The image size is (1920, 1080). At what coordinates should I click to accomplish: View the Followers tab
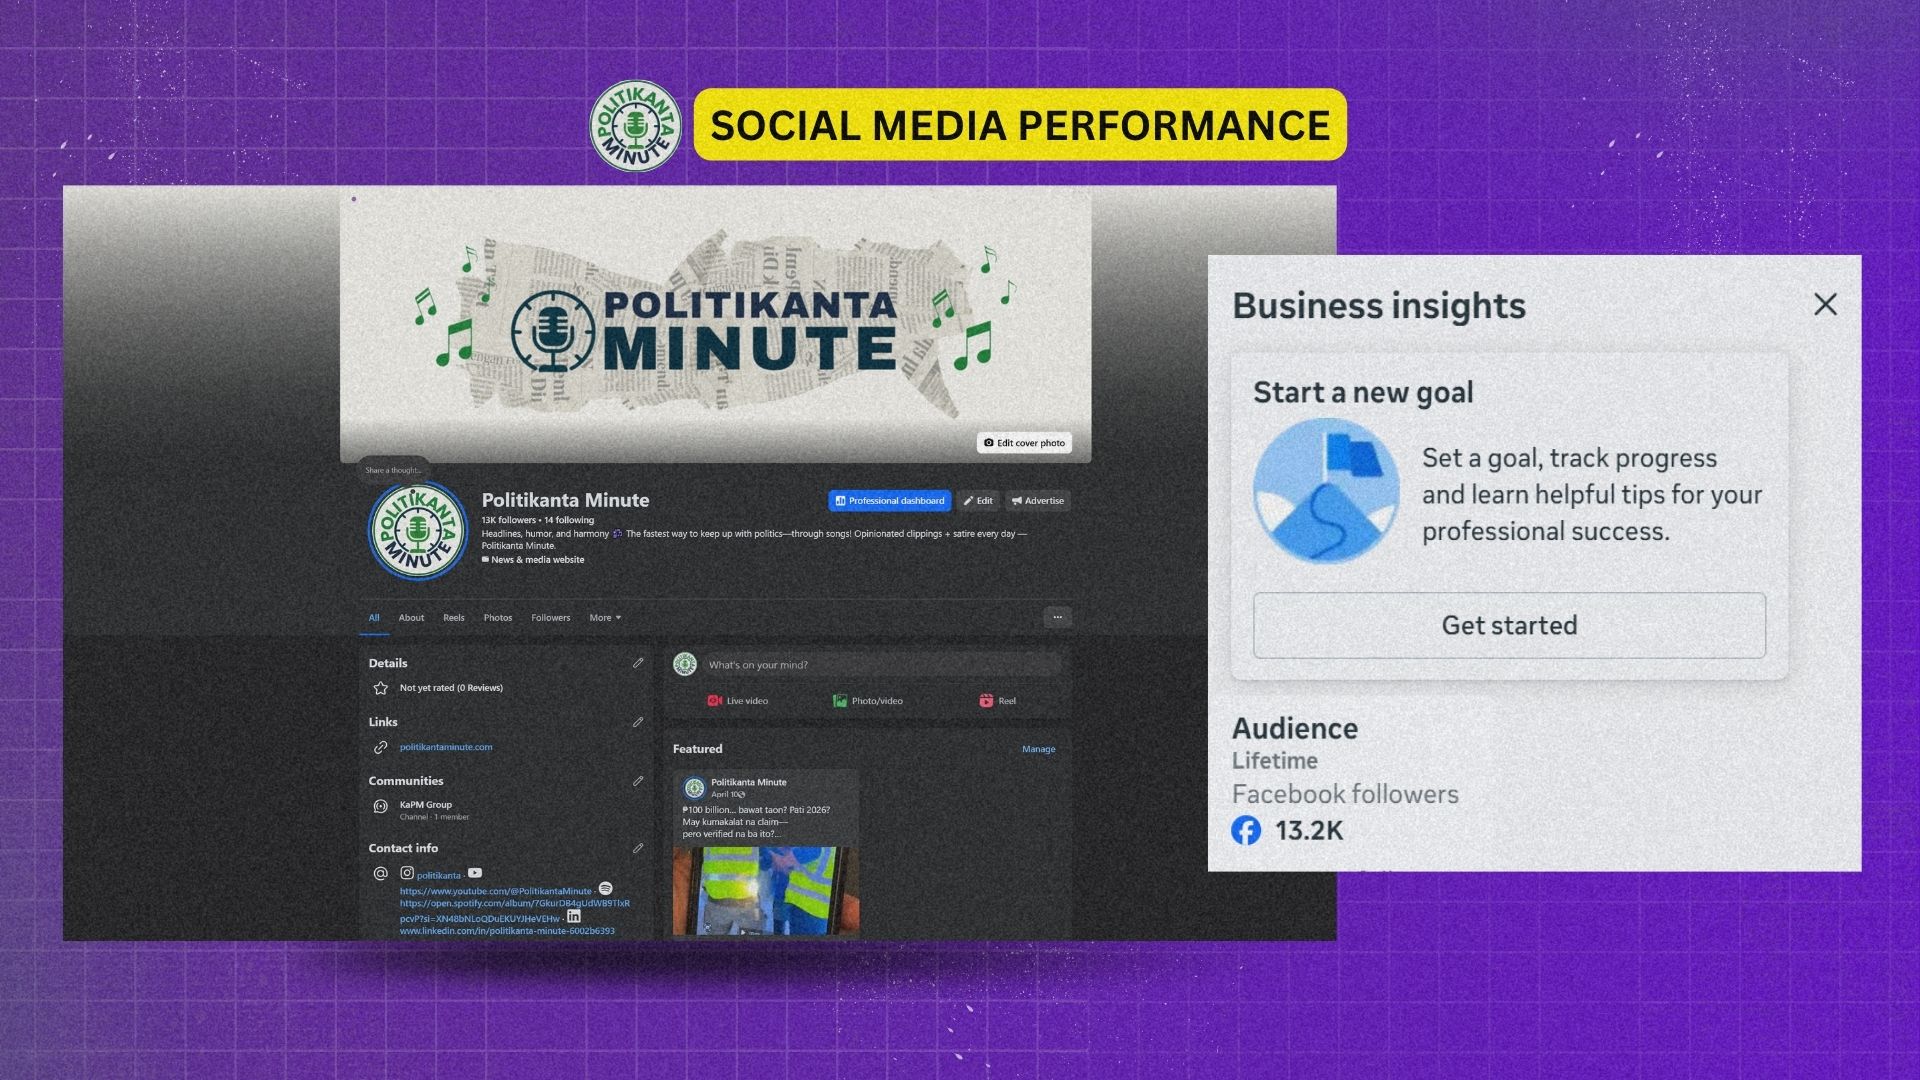551,618
